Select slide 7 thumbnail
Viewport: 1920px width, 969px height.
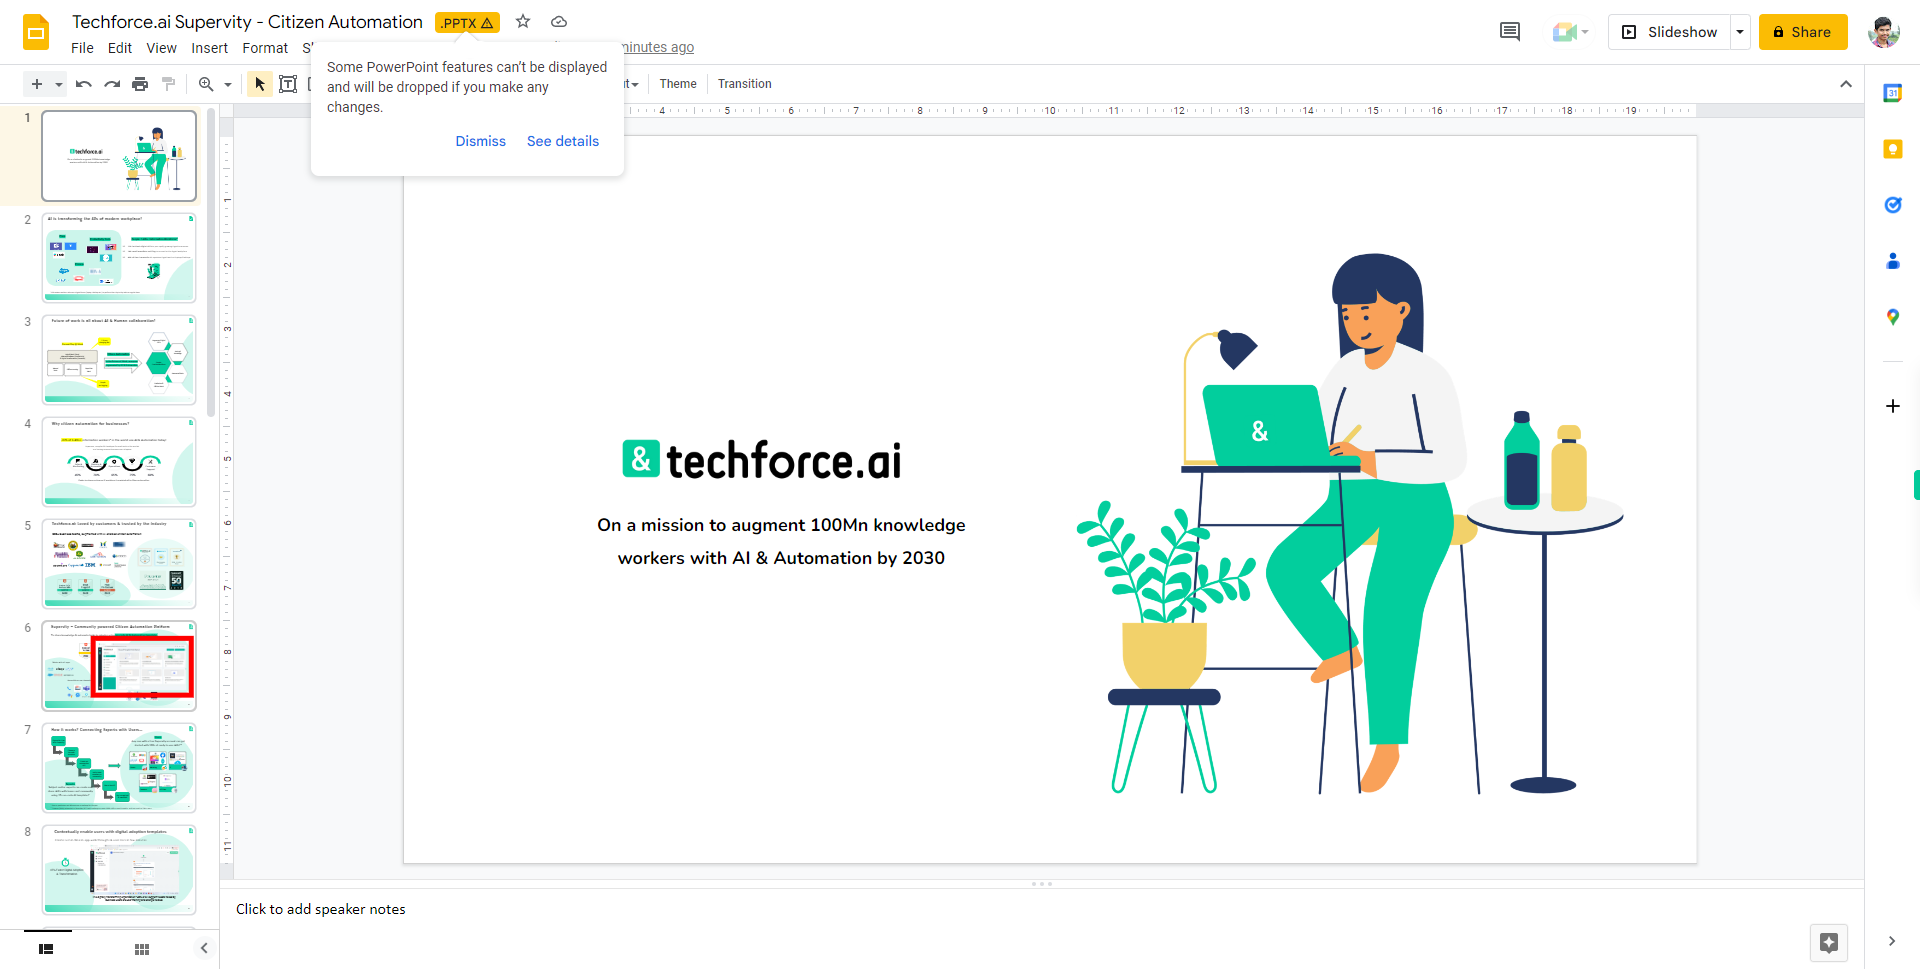(119, 768)
